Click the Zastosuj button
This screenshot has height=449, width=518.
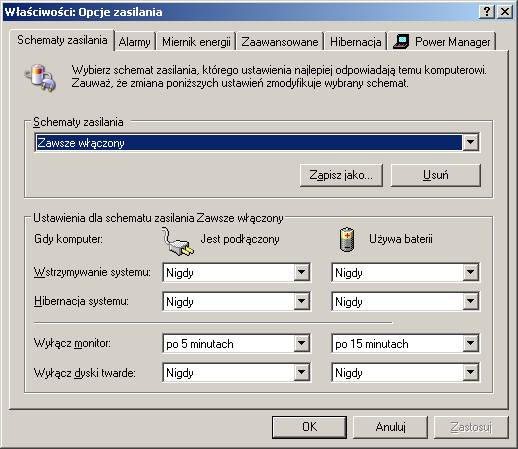471,427
